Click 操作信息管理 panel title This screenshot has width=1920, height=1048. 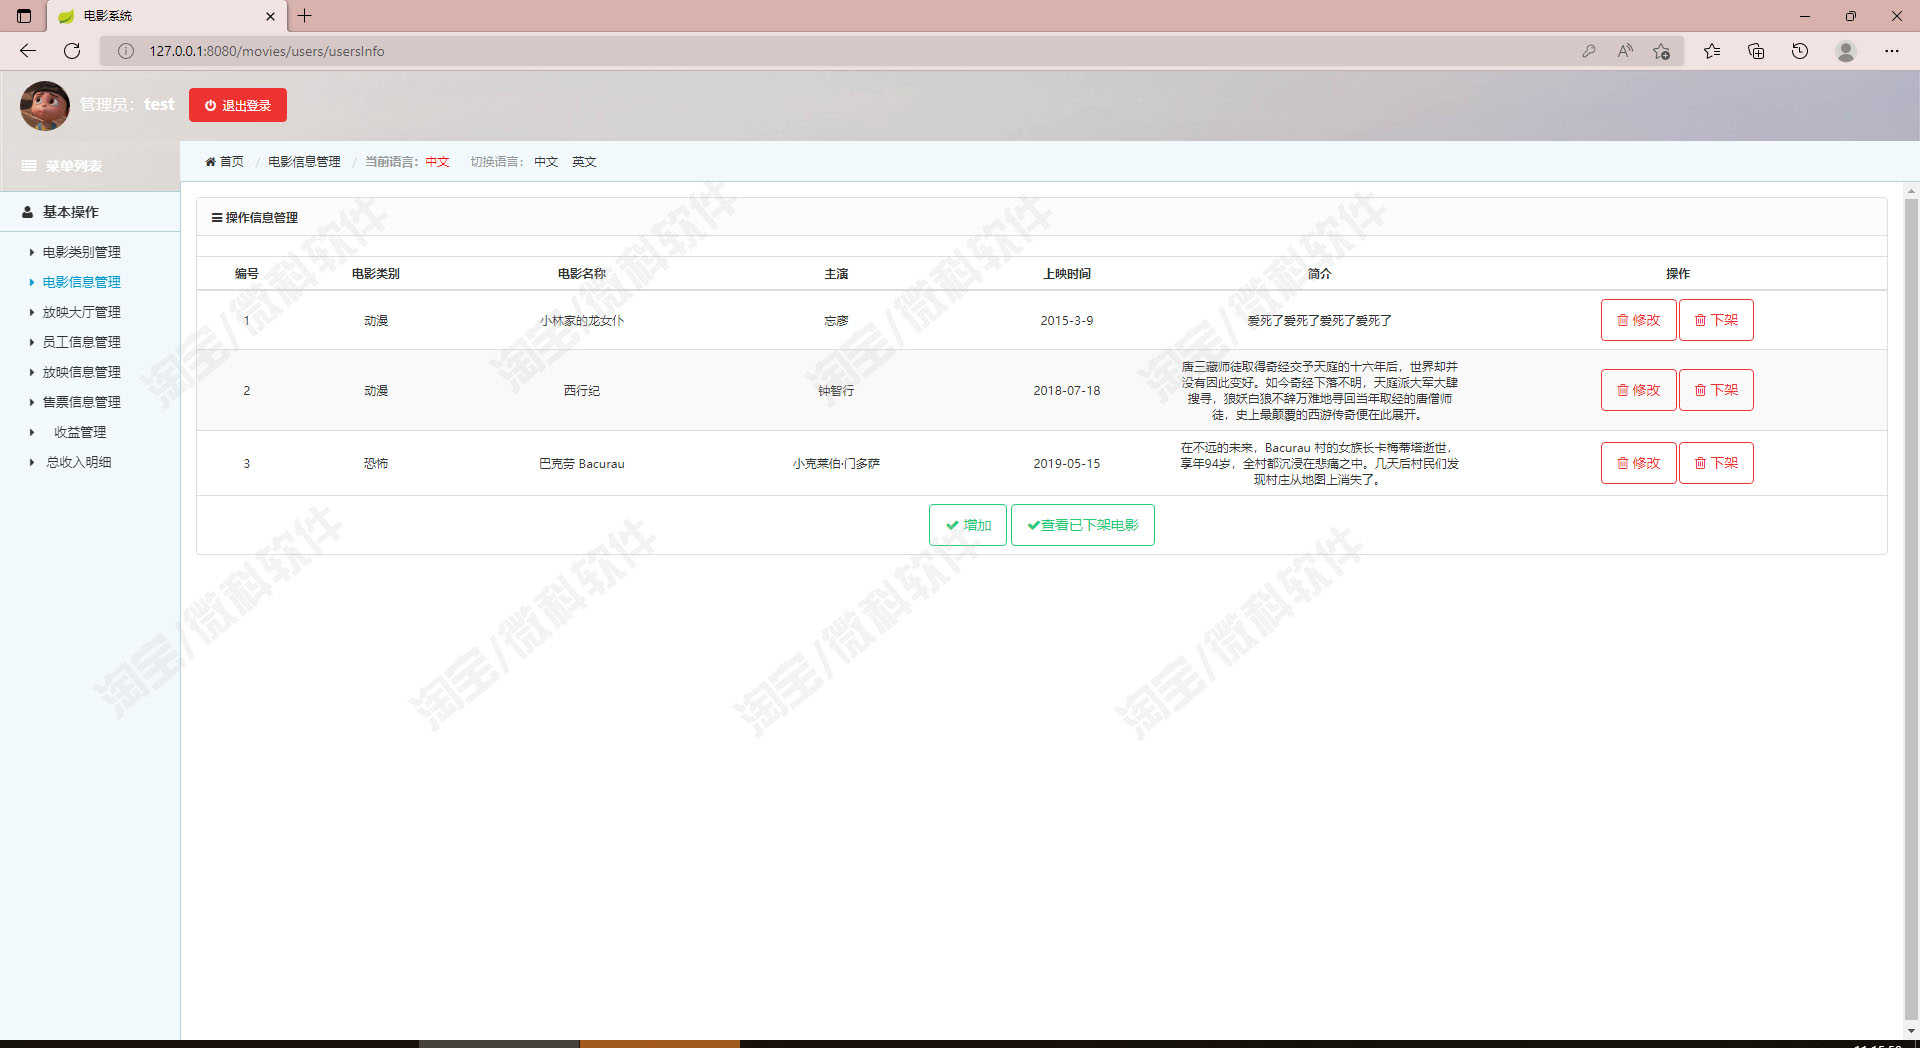[x=255, y=218]
